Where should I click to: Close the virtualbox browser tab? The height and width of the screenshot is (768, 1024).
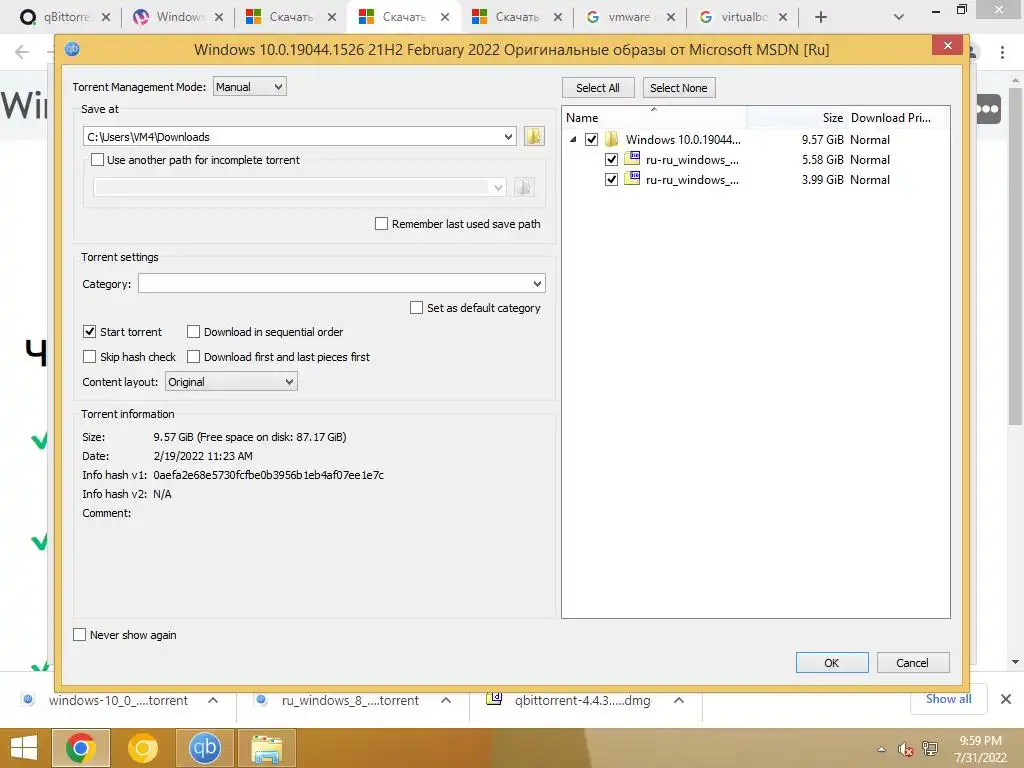pyautogui.click(x=783, y=17)
